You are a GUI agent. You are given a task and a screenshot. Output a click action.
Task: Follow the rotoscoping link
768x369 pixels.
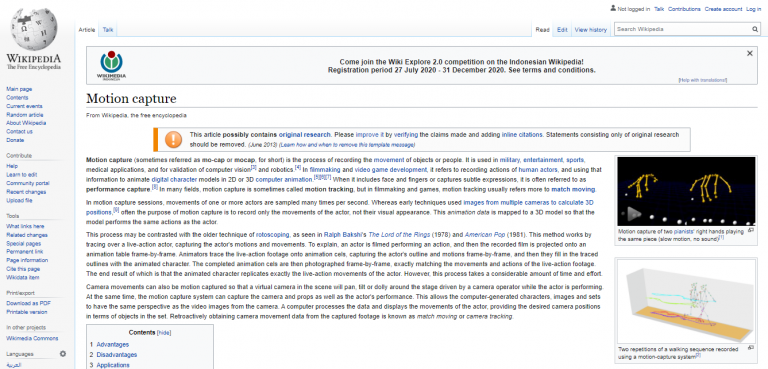pos(272,235)
